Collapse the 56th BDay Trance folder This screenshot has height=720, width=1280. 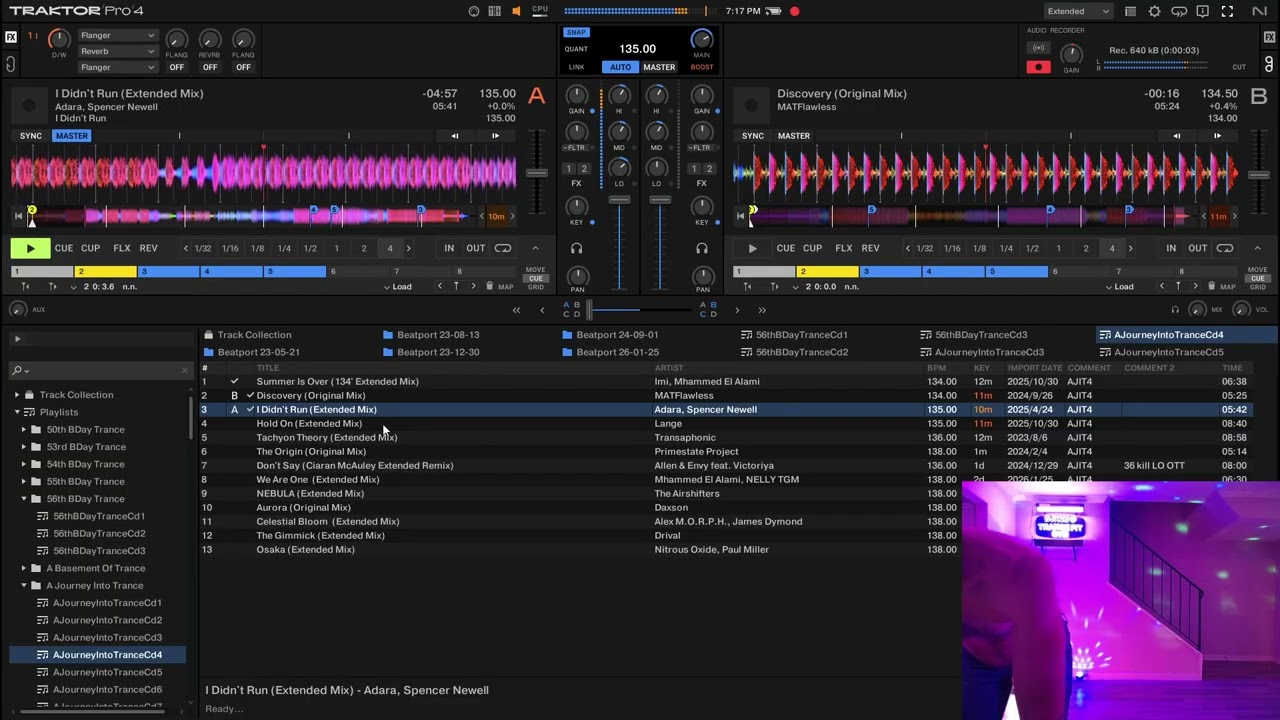coord(24,499)
